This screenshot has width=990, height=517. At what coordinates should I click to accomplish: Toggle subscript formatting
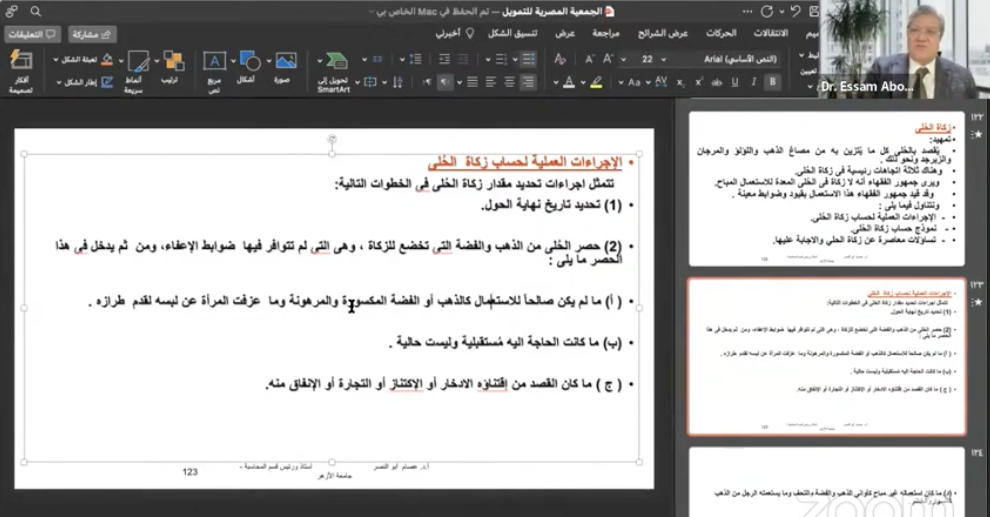(681, 82)
